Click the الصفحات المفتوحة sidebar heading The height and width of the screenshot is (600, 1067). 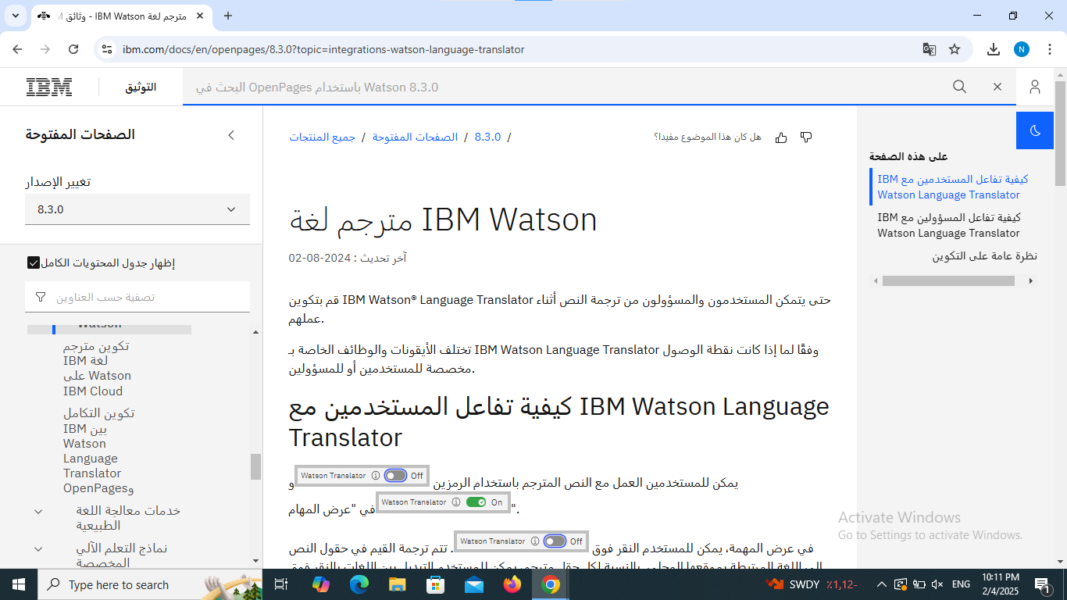(80, 135)
